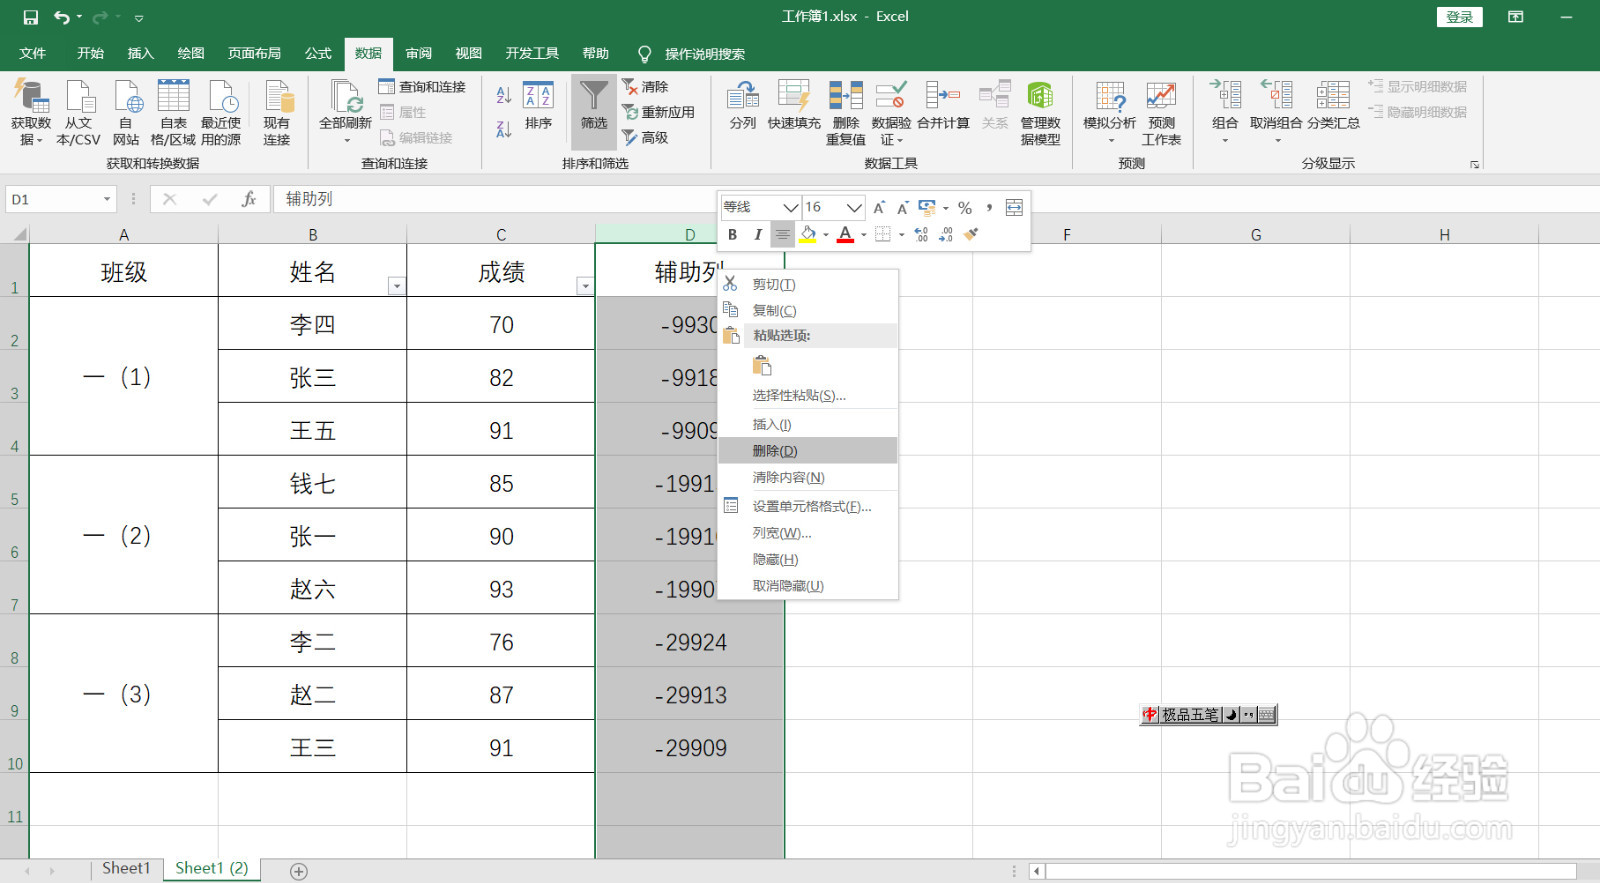This screenshot has width=1600, height=883.
Task: Toggle Italic in mini toolbar
Action: [x=758, y=234]
